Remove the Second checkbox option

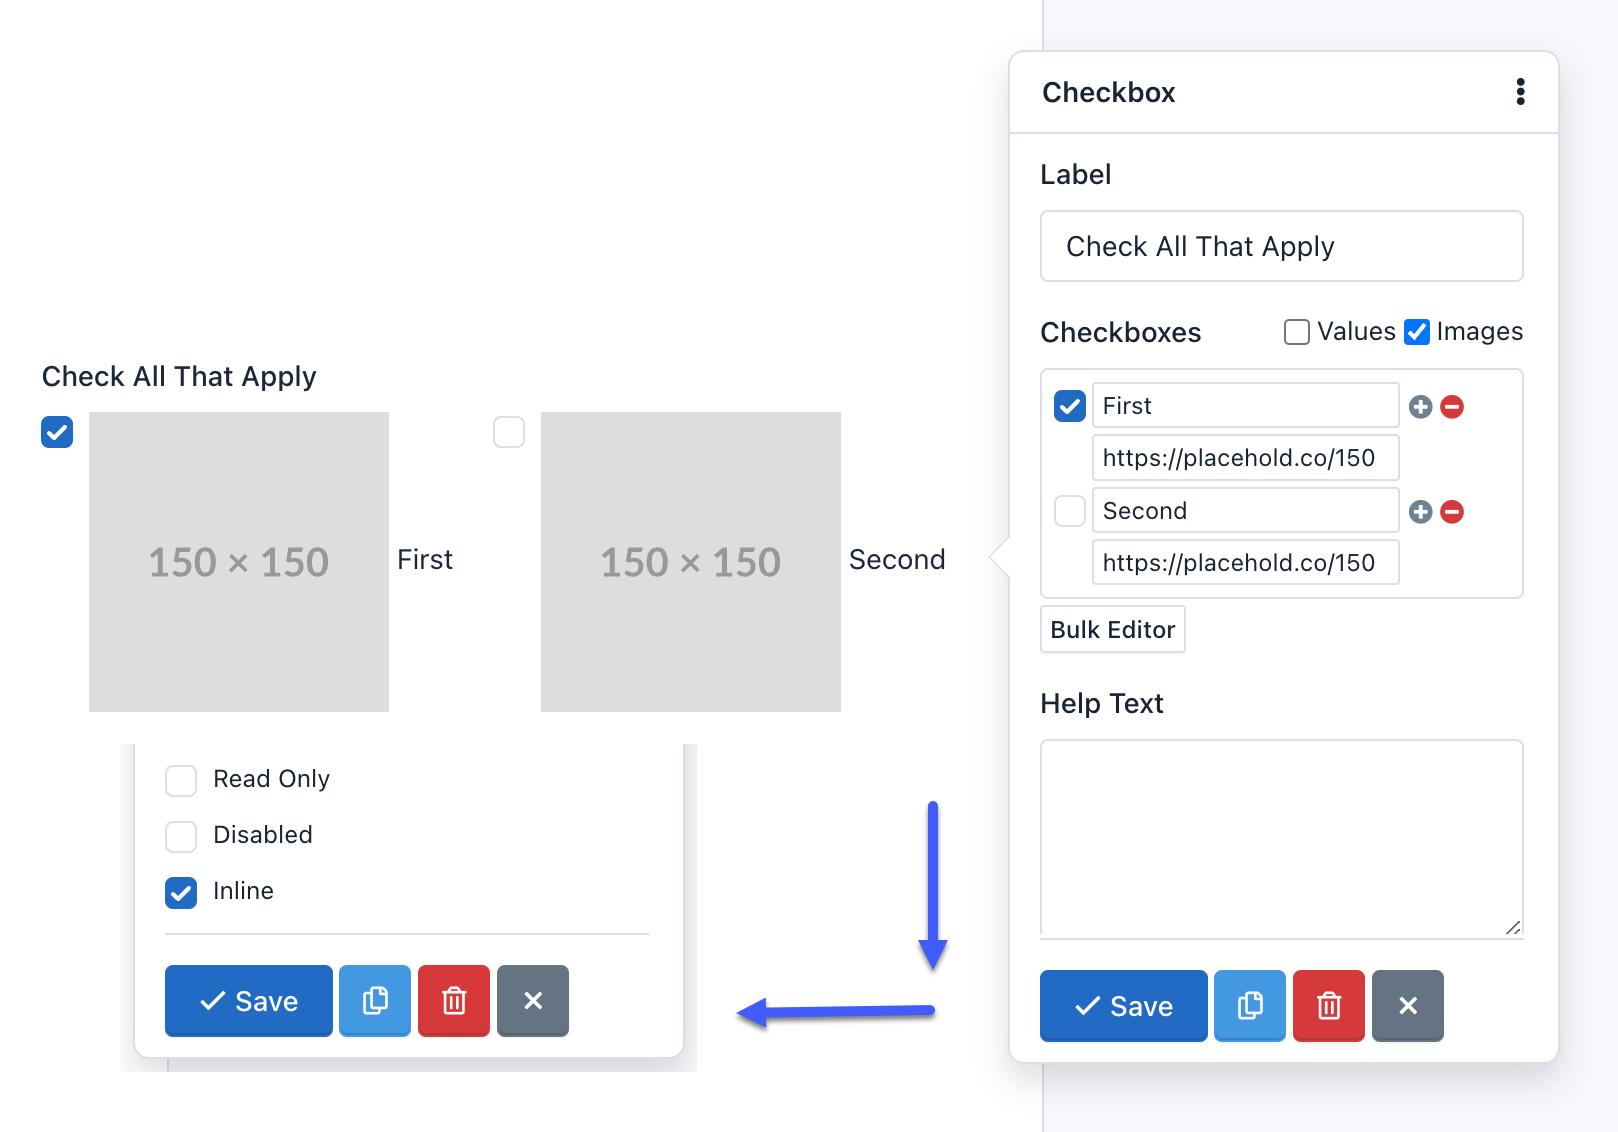[1452, 511]
